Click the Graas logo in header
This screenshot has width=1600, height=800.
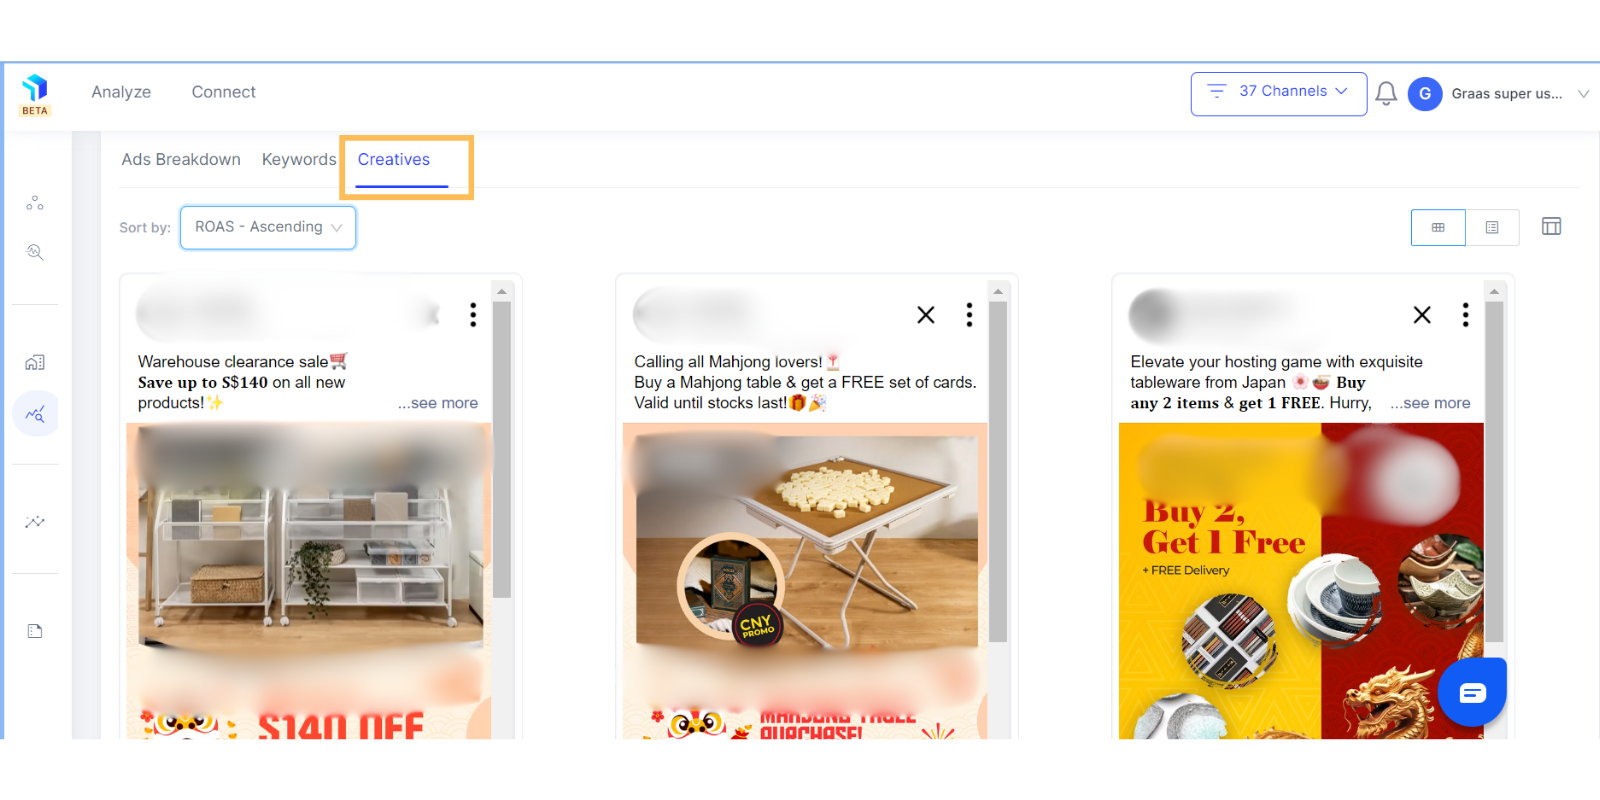click(x=35, y=94)
